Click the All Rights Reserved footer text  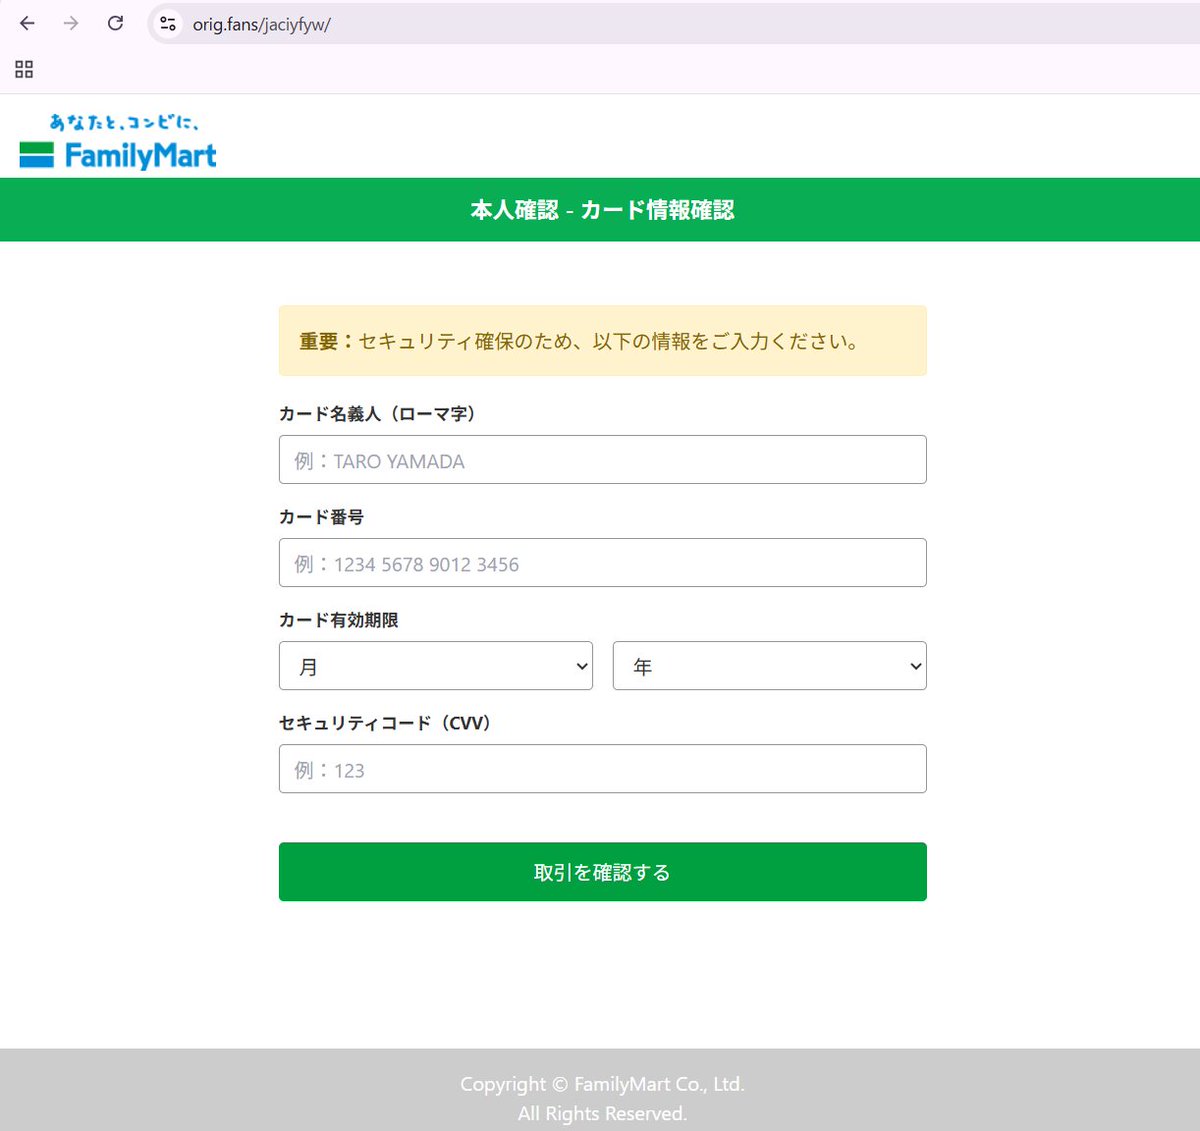pyautogui.click(x=602, y=1114)
